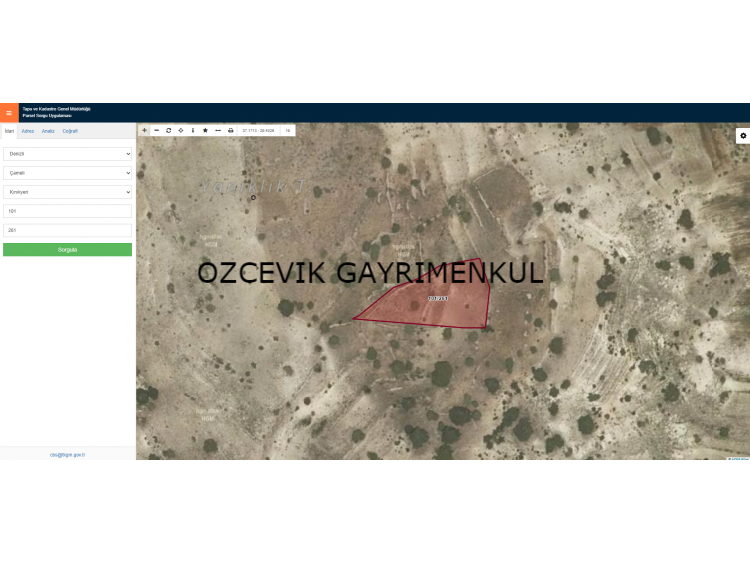
Task: Click the print map icon
Action: (230, 130)
